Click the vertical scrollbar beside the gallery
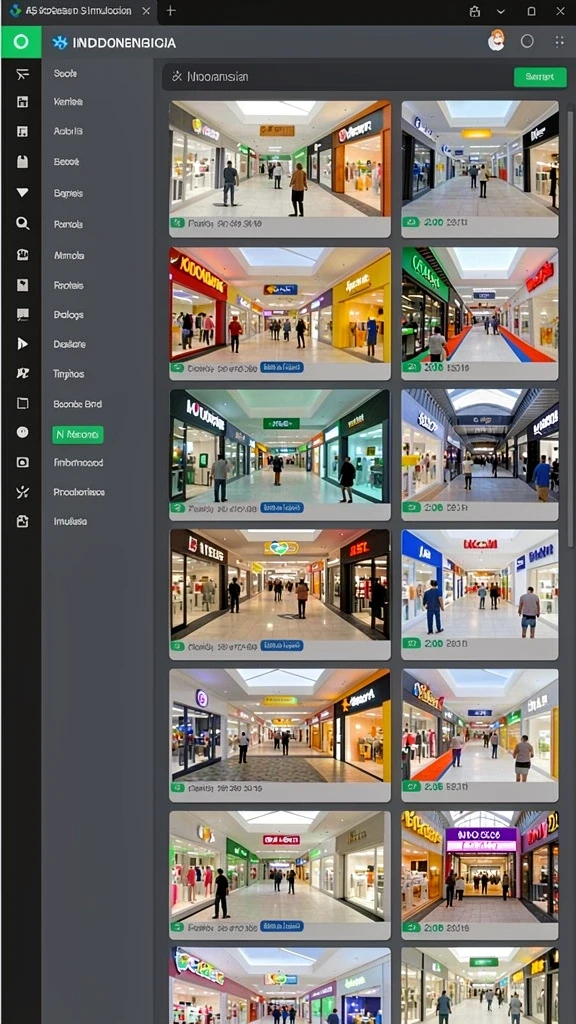This screenshot has width=576, height=1024. pos(571,327)
